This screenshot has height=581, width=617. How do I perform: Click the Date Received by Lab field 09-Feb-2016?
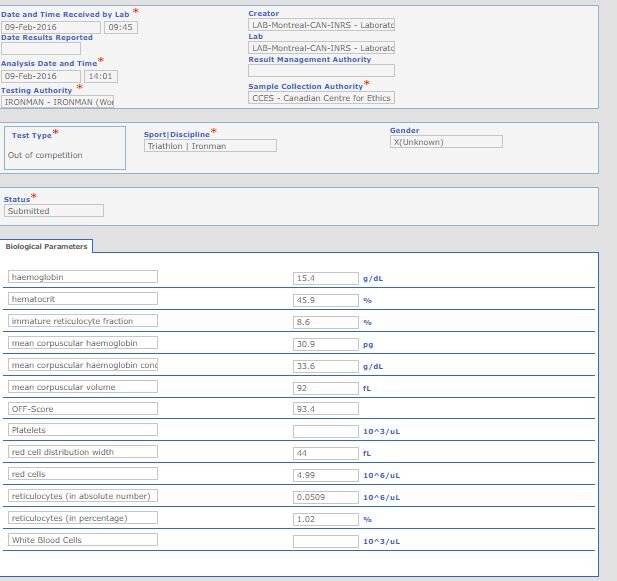pyautogui.click(x=51, y=27)
